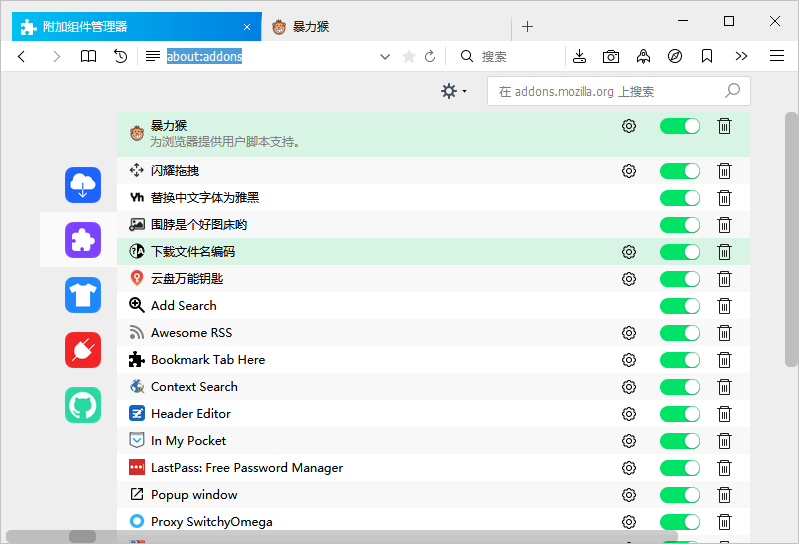The width and height of the screenshot is (799, 544).
Task: Open options gear for Context Search
Action: tap(629, 387)
